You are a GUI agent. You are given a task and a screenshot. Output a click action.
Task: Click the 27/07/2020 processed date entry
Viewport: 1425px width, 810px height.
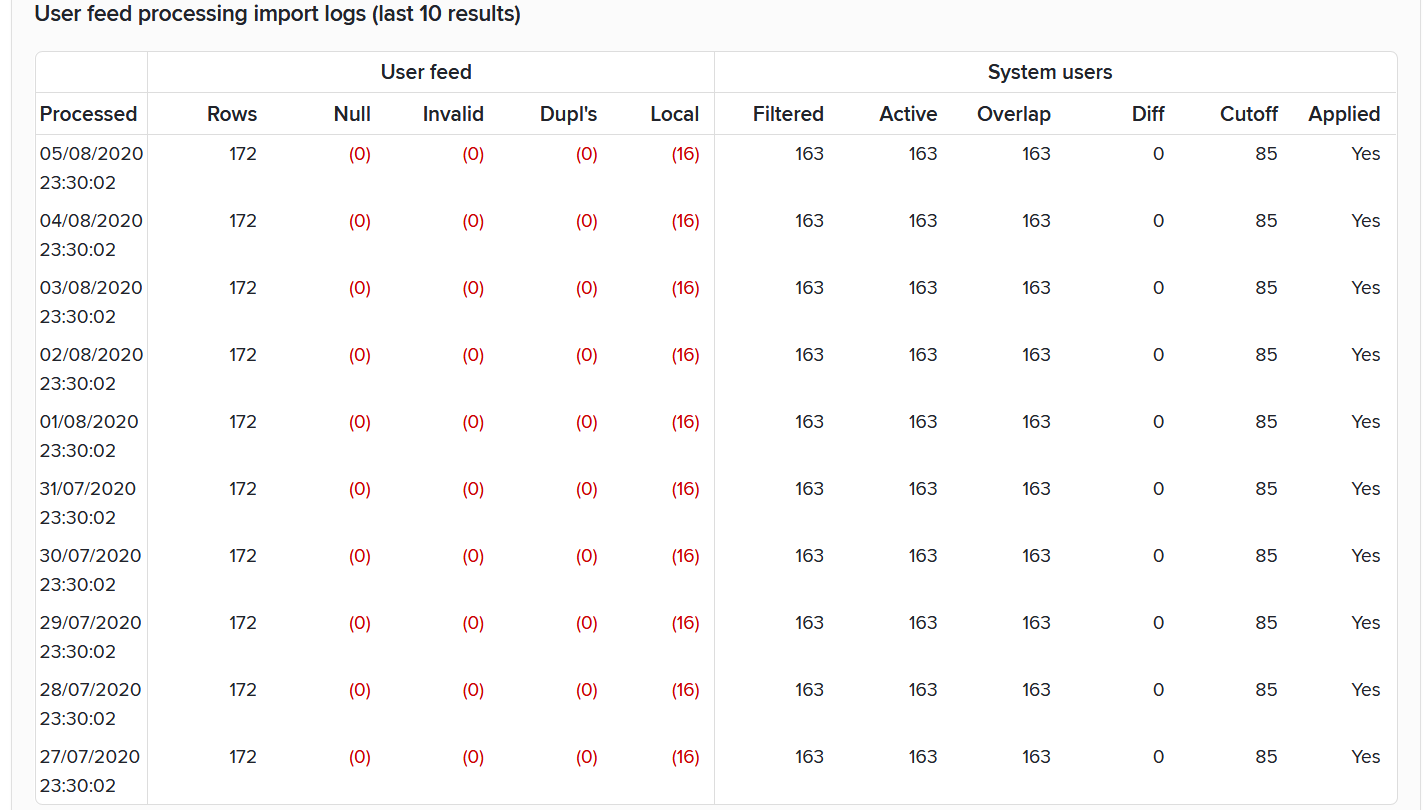coord(90,757)
